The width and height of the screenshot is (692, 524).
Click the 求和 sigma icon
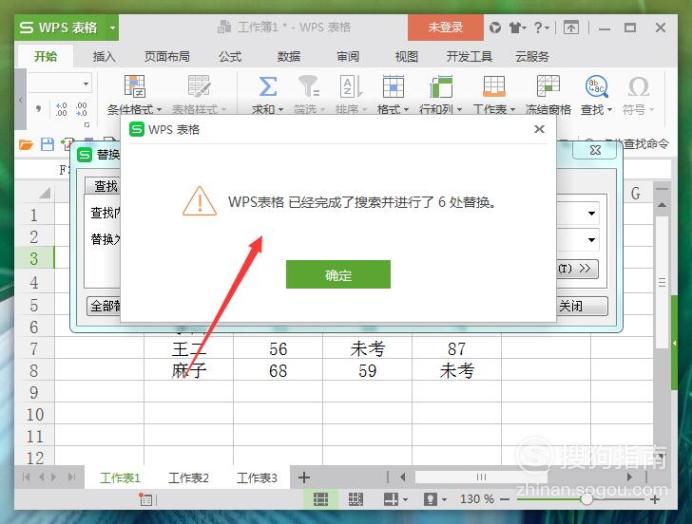(x=267, y=86)
